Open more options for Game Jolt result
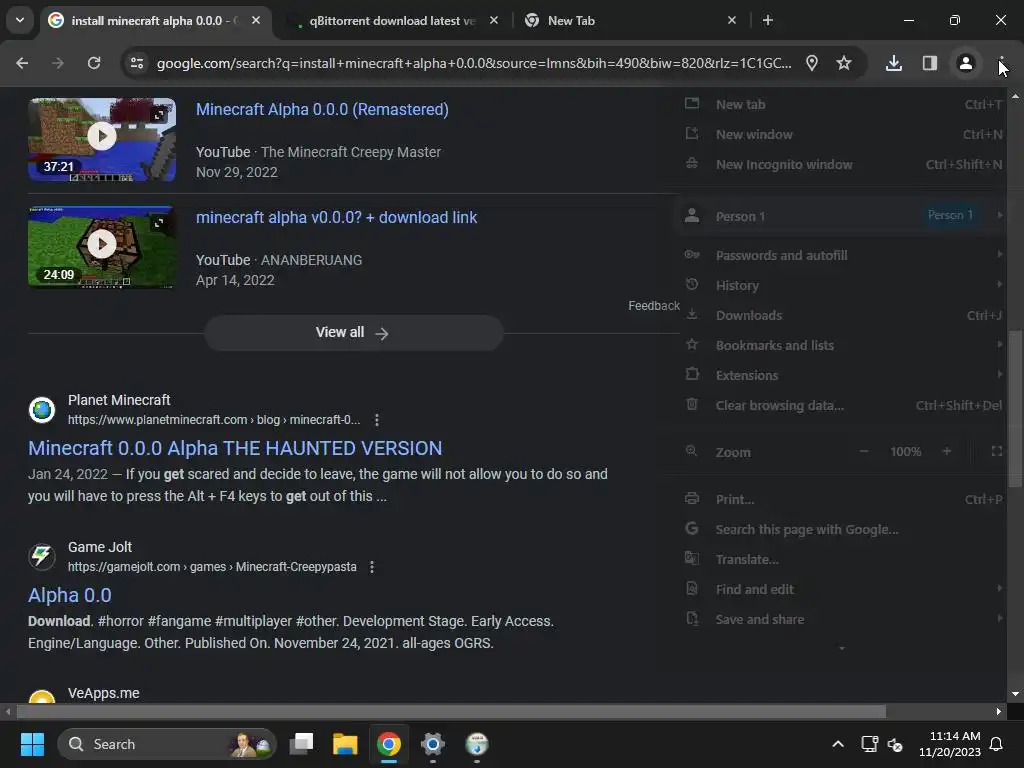The width and height of the screenshot is (1024, 768). point(372,567)
